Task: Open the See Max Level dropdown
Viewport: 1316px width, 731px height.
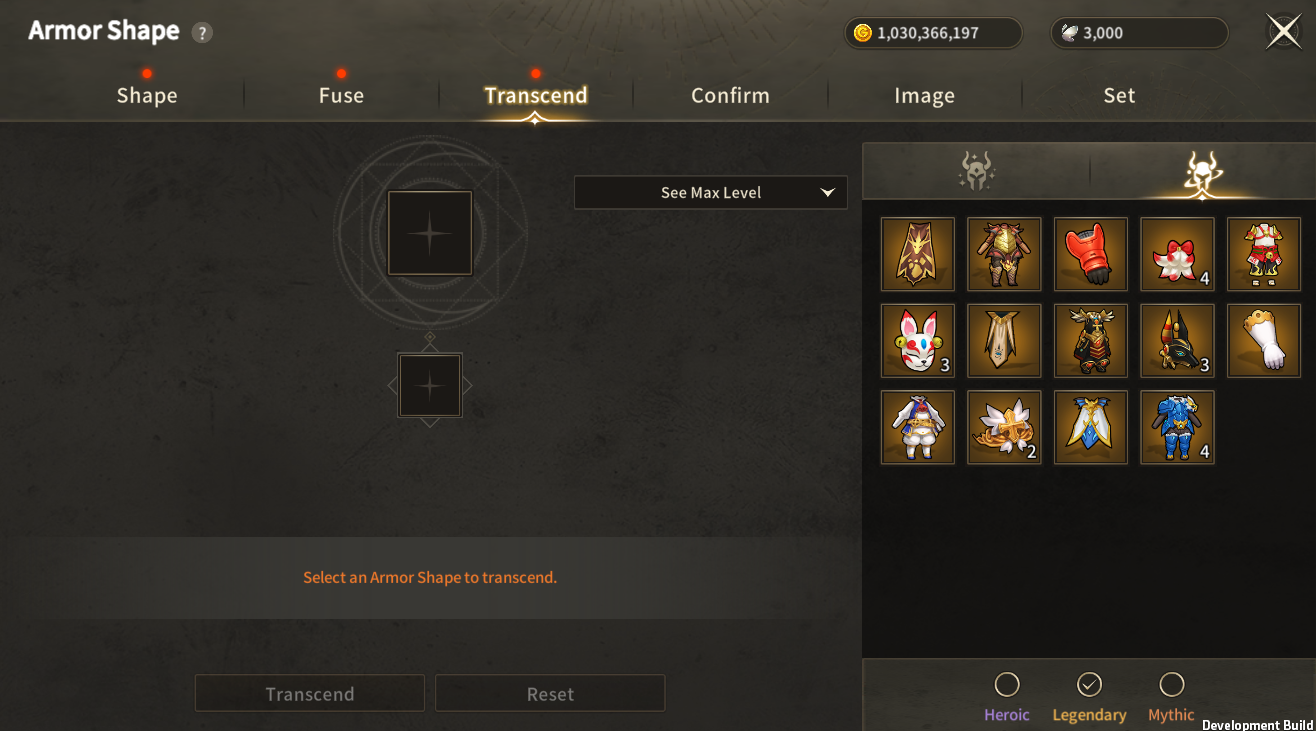Action: click(x=711, y=192)
